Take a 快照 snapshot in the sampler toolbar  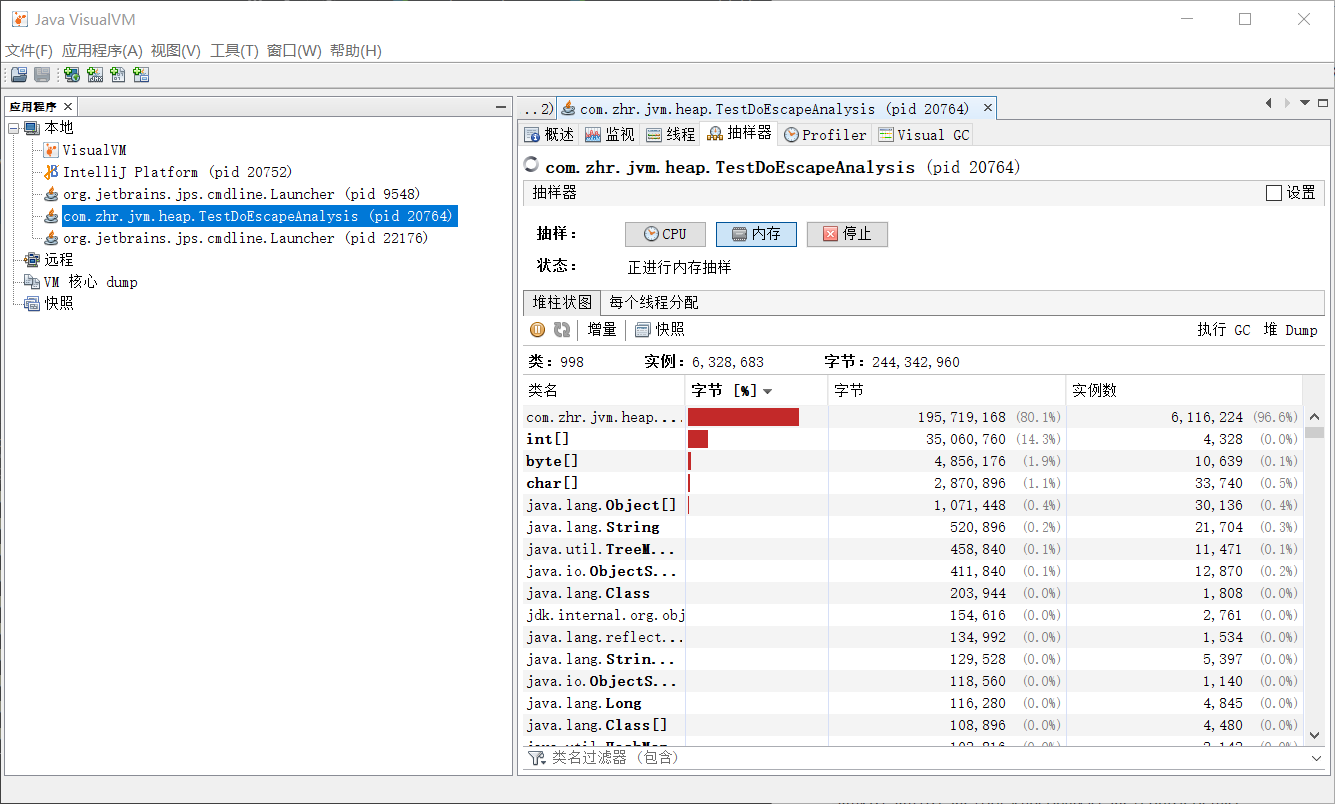(x=660, y=330)
